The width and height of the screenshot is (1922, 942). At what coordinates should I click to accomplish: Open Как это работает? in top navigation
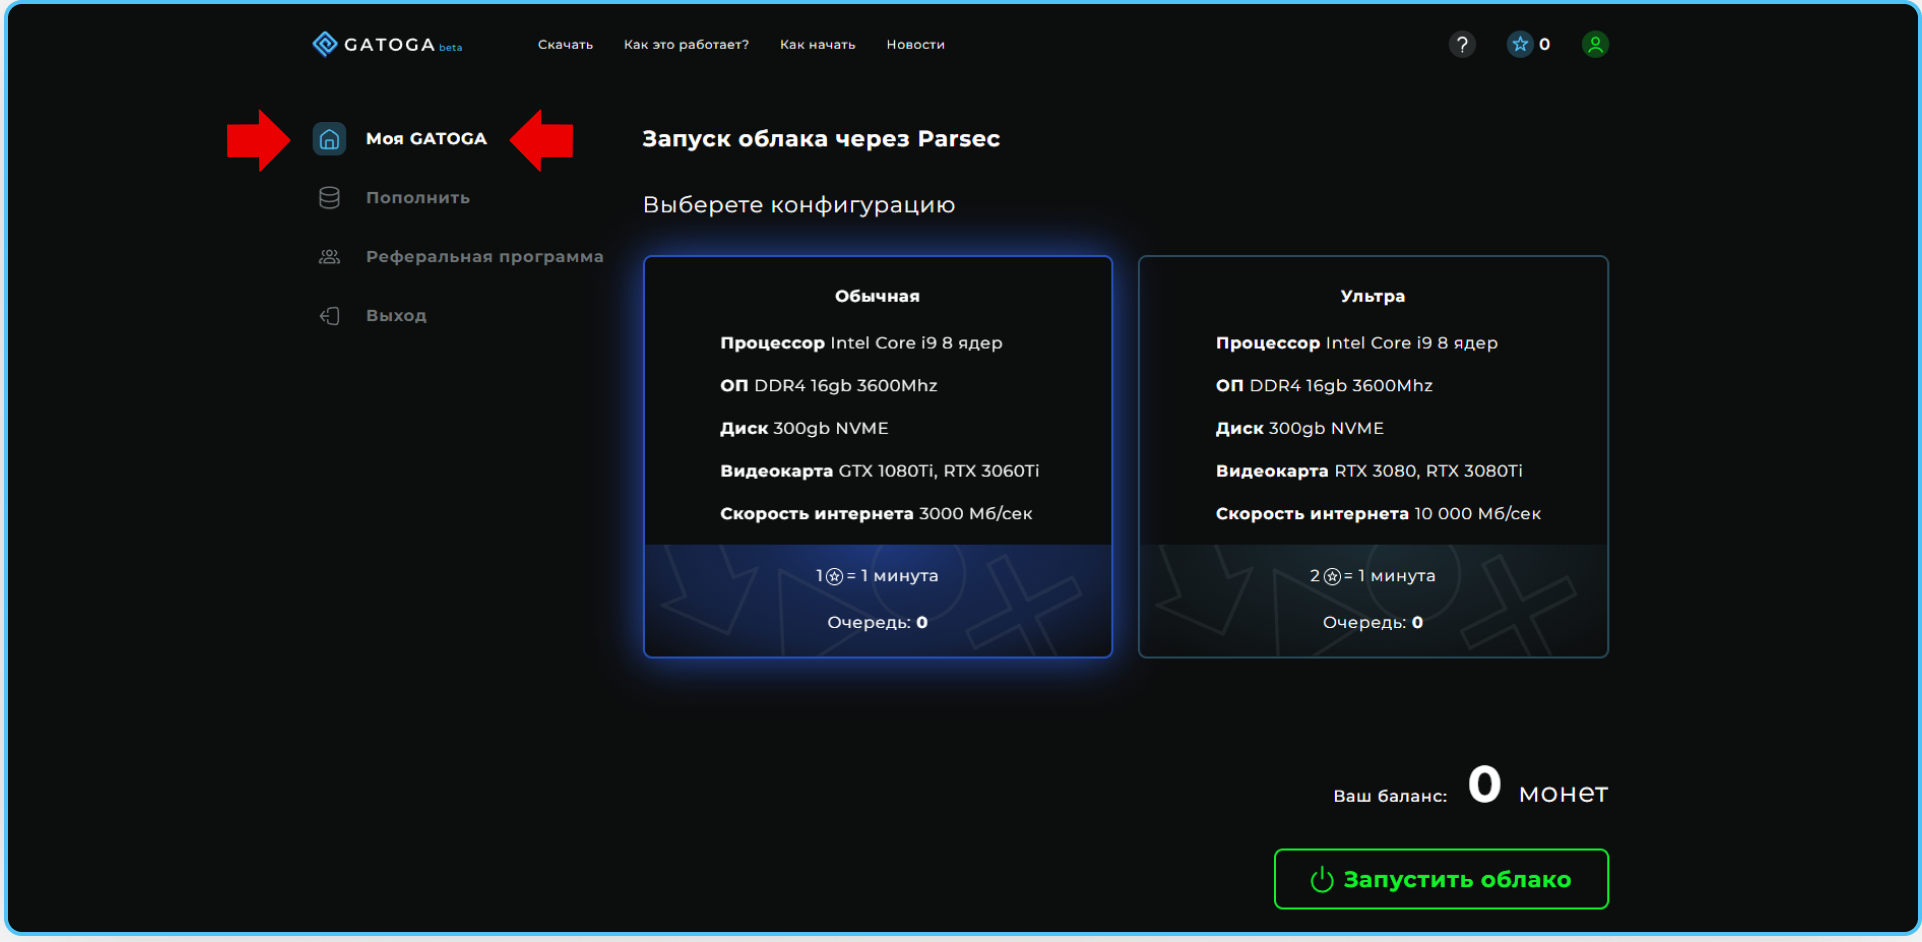686,45
